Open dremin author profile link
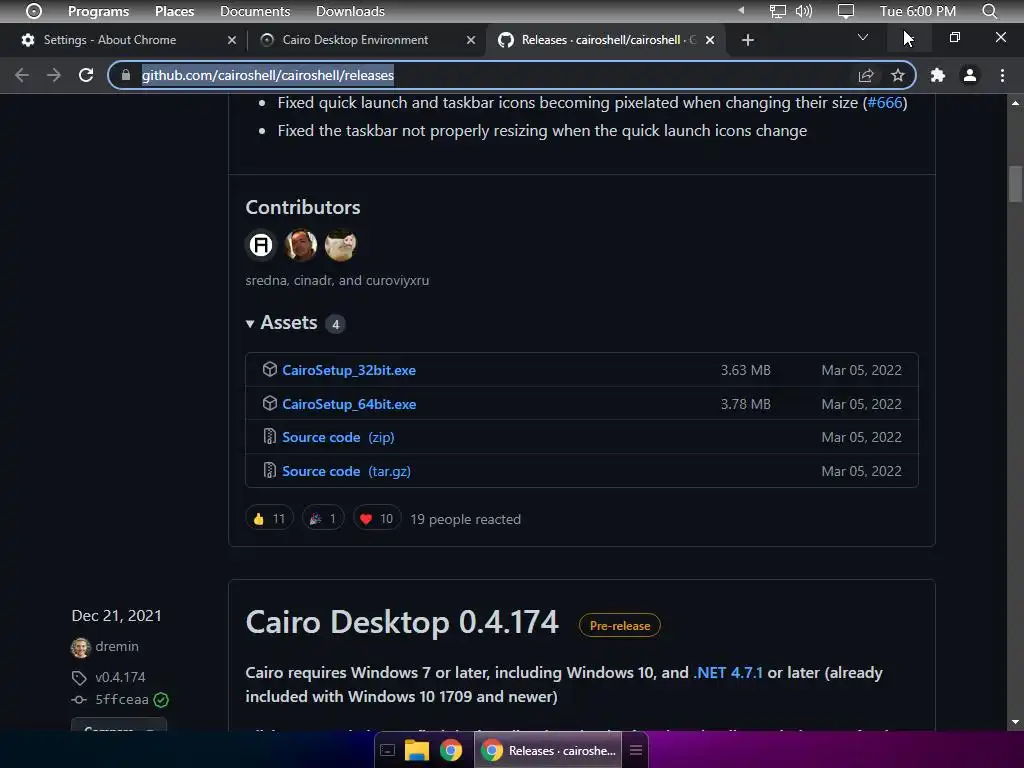This screenshot has height=768, width=1024. tap(117, 647)
